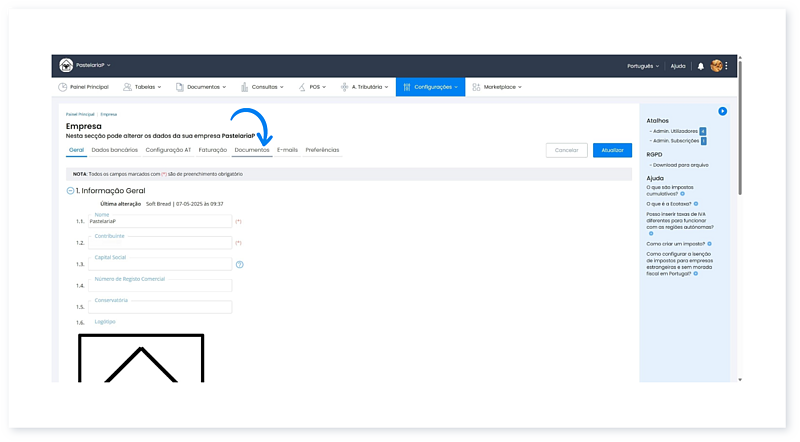Open the three-dot options menu
The width and height of the screenshot is (800, 442).
[x=727, y=66]
